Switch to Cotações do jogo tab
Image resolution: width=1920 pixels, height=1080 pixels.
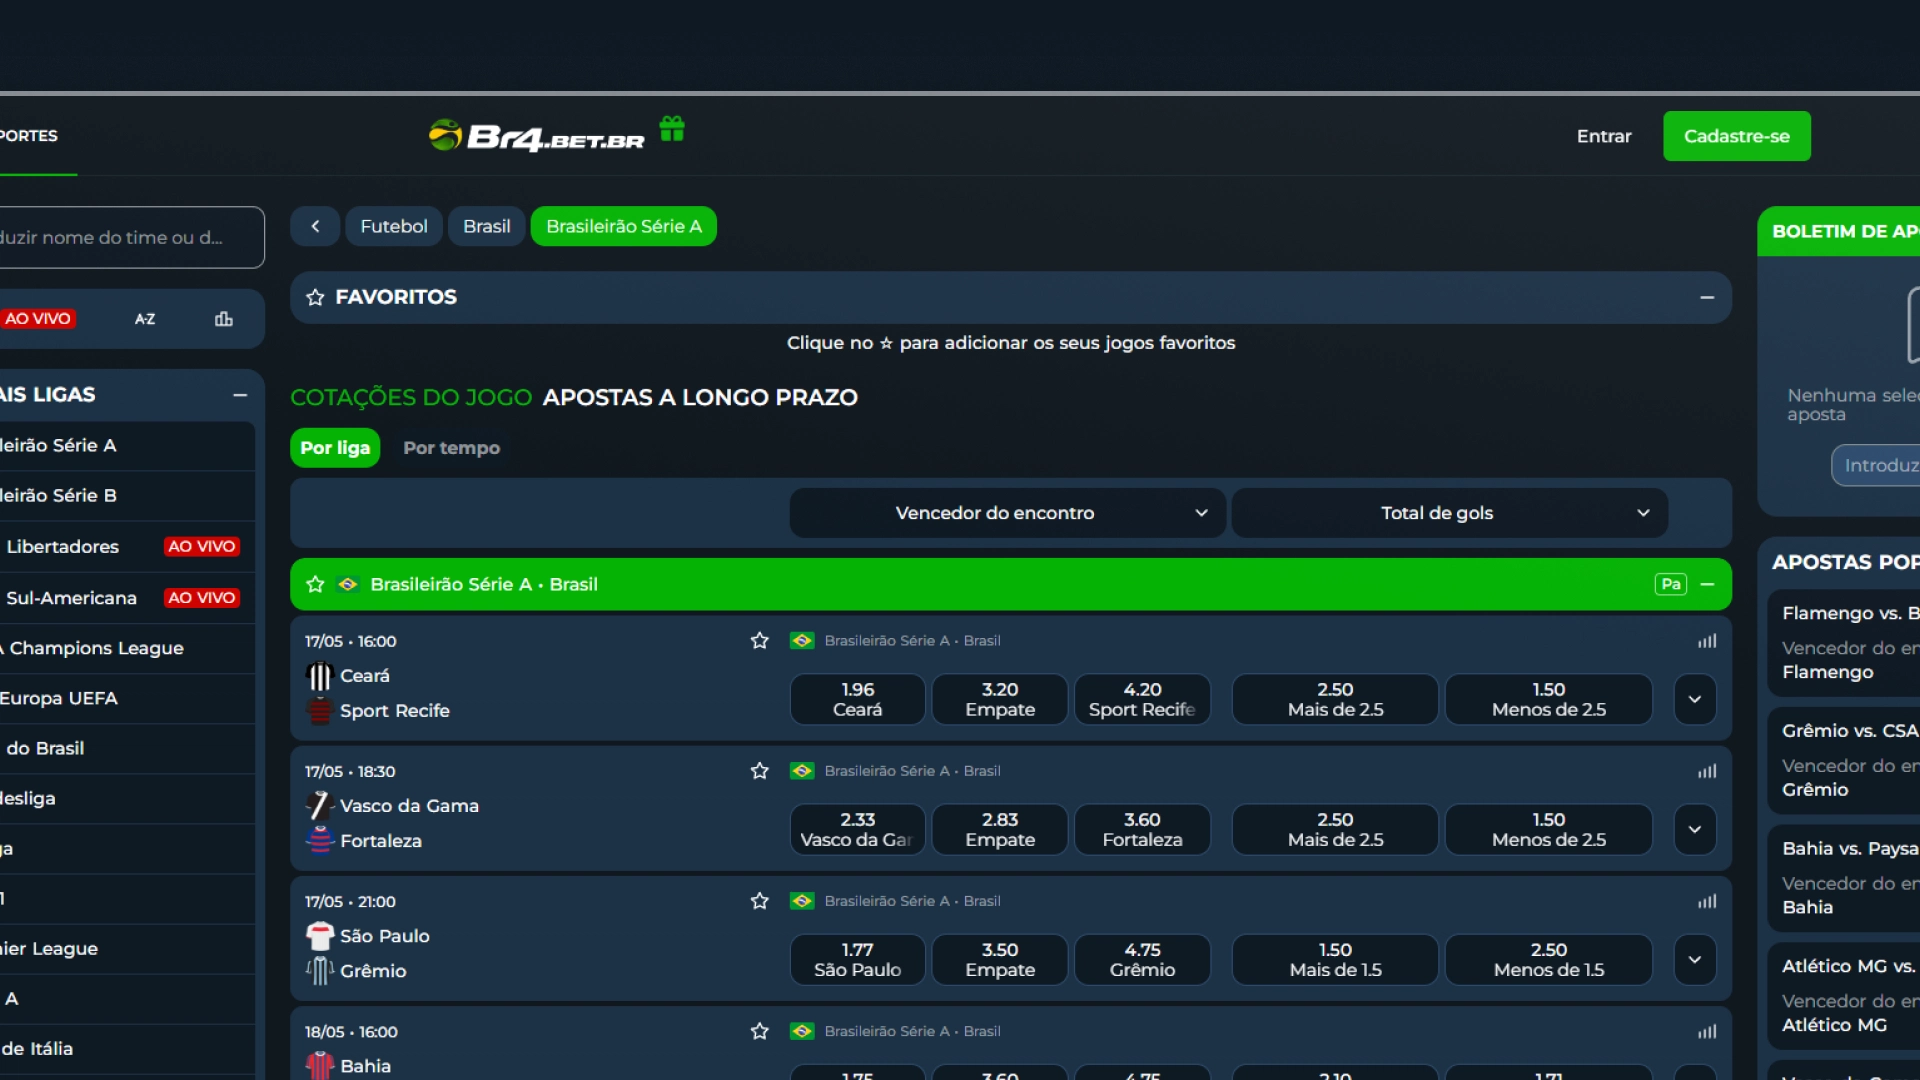pyautogui.click(x=411, y=397)
